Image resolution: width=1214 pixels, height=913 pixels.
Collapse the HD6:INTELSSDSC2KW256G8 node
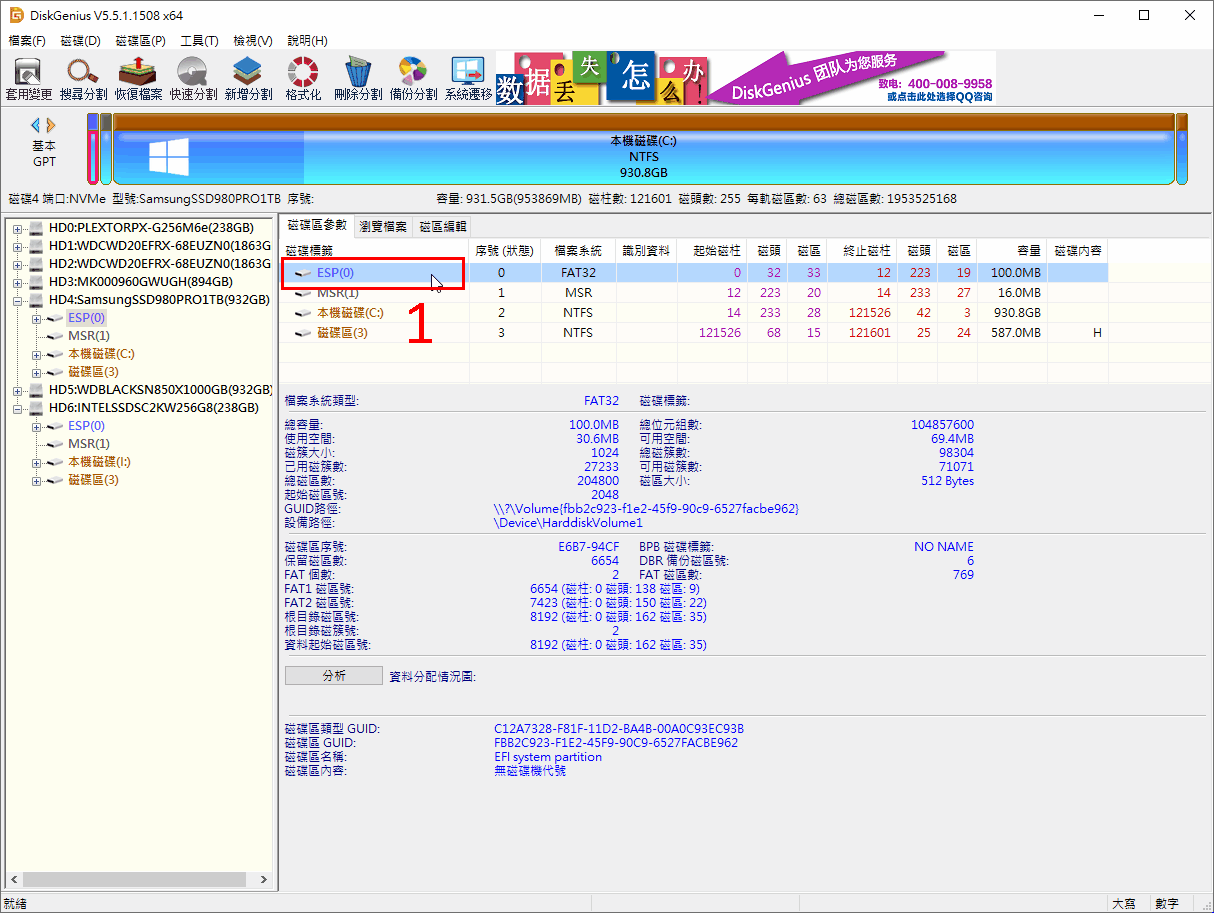pyautogui.click(x=18, y=408)
